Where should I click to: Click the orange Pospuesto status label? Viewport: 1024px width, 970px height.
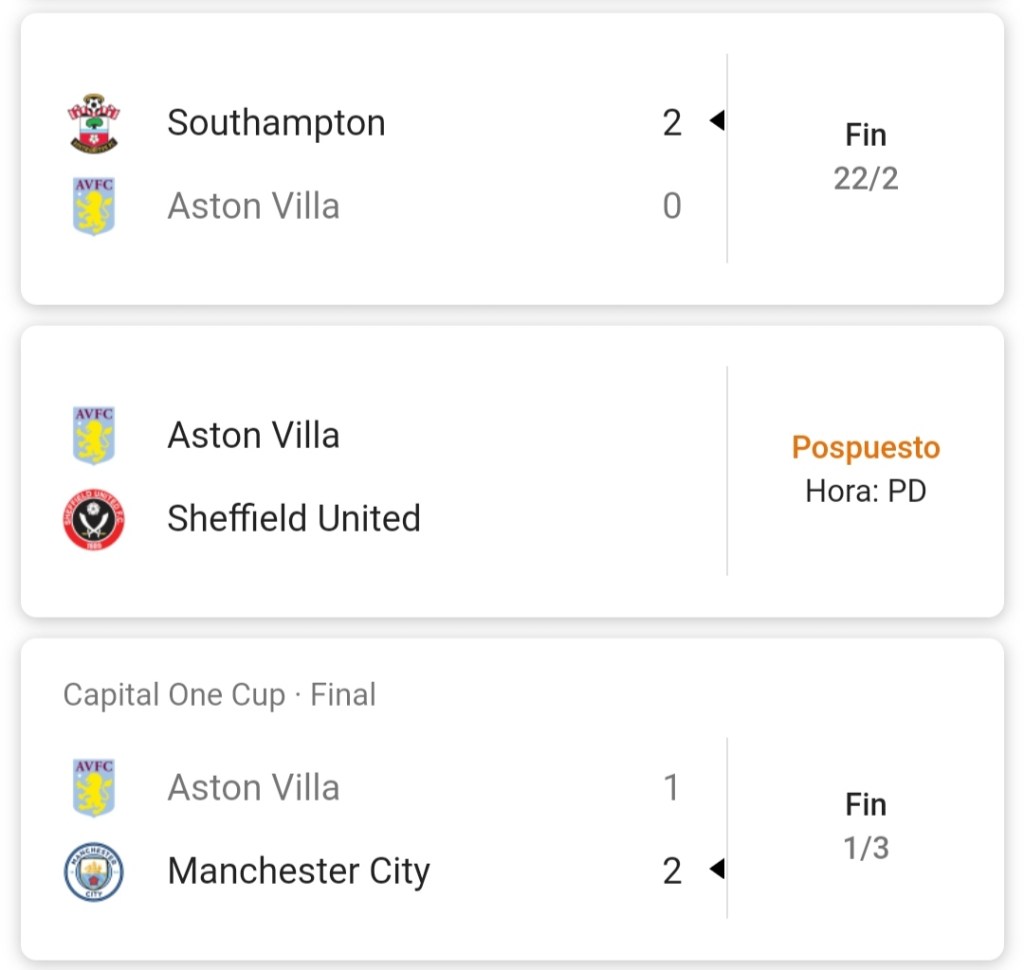(x=866, y=447)
